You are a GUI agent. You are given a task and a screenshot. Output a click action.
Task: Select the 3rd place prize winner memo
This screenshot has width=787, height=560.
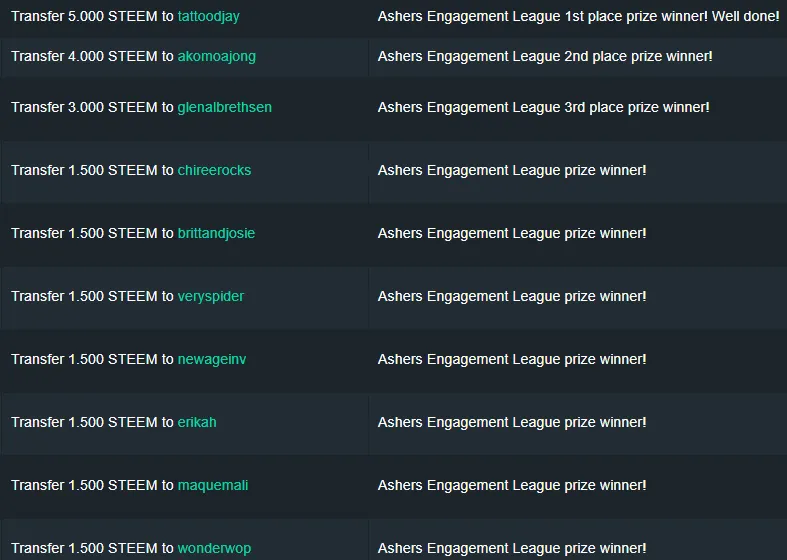point(544,107)
